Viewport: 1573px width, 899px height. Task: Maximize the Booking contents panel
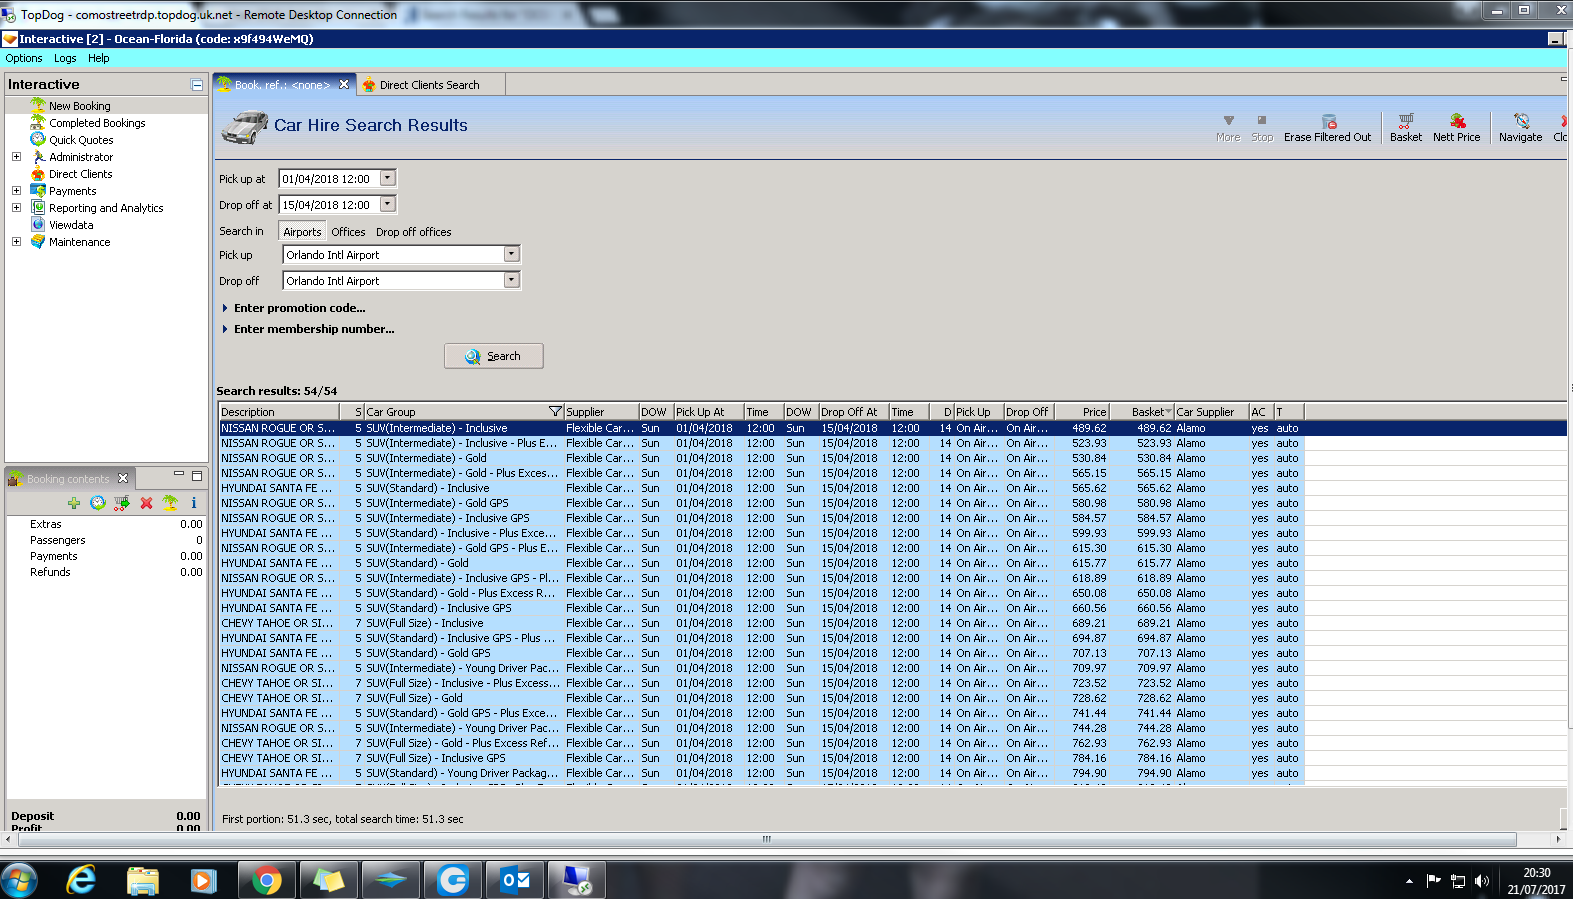point(197,476)
